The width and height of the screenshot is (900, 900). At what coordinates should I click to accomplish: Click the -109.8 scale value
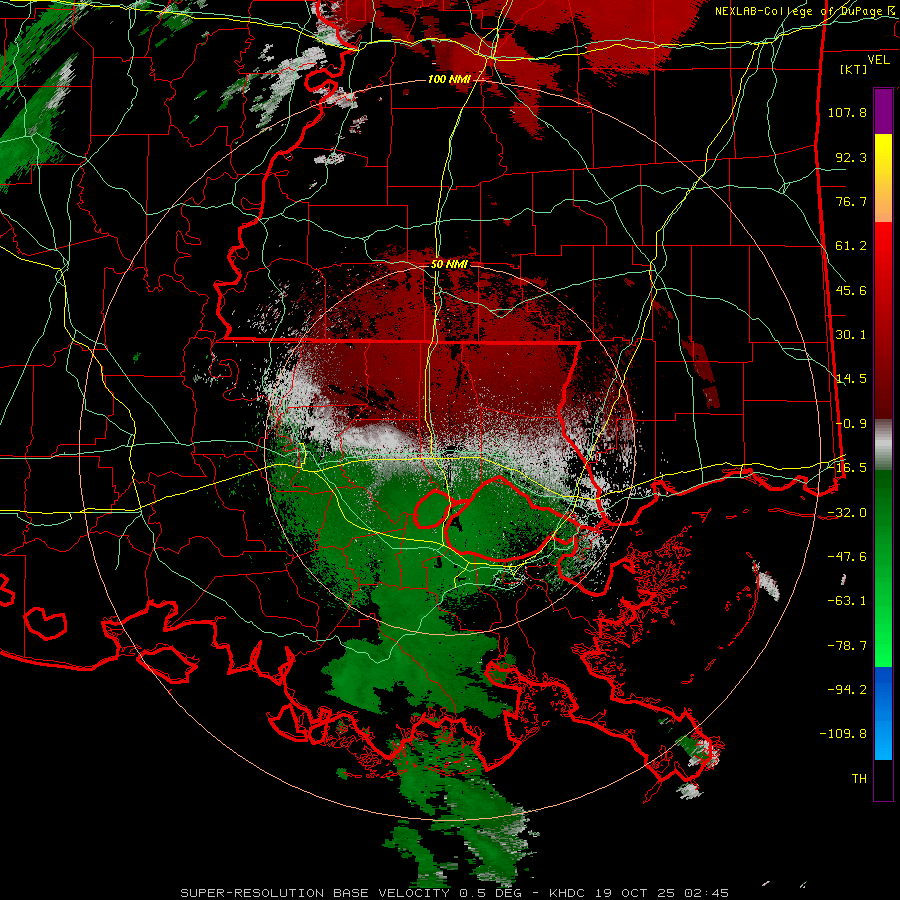[843, 734]
